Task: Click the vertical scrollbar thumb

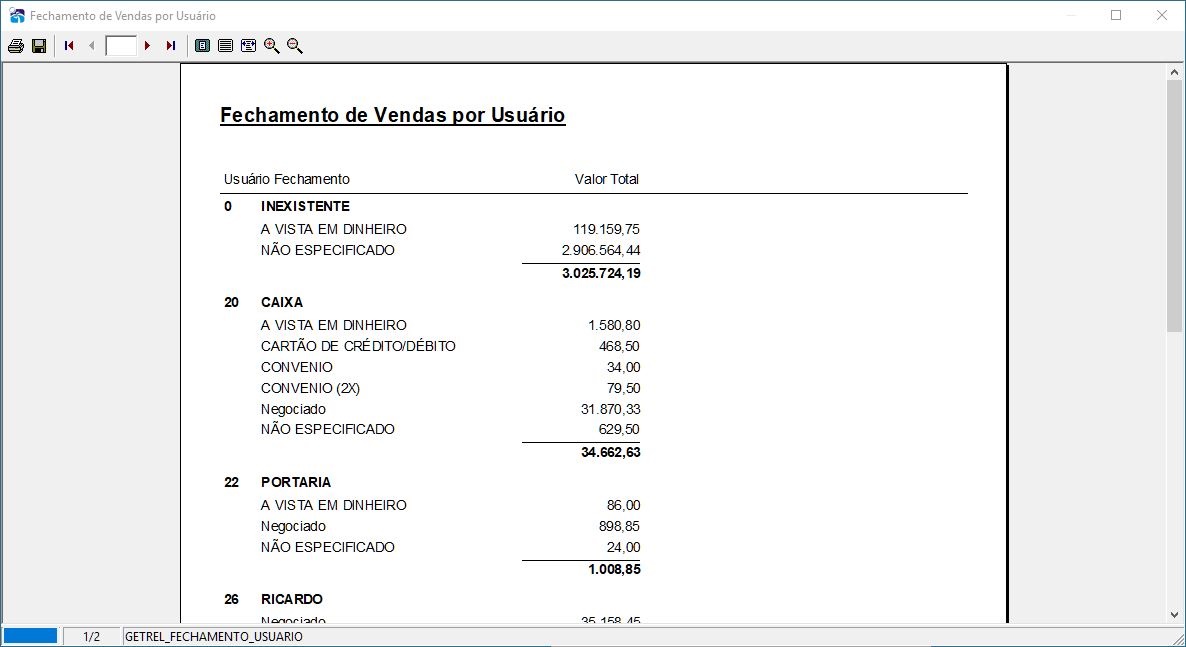Action: [x=1174, y=205]
